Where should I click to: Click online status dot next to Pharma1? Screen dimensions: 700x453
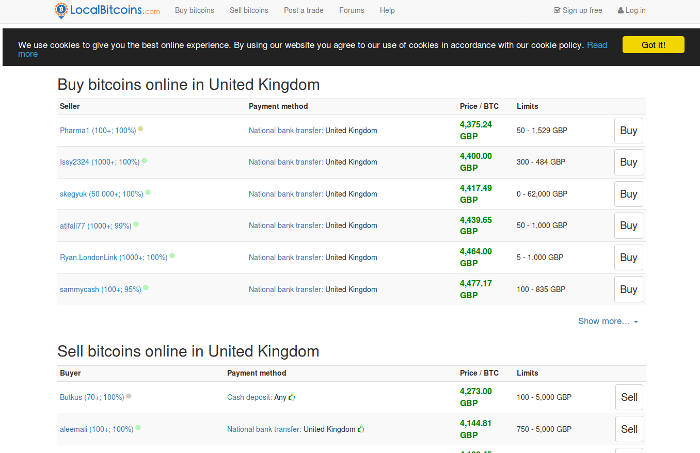141,129
